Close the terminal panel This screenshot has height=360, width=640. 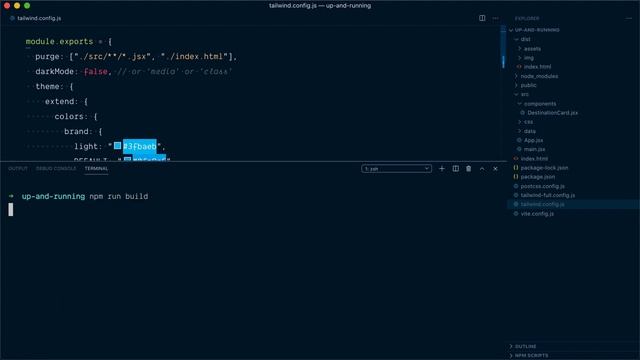click(495, 169)
